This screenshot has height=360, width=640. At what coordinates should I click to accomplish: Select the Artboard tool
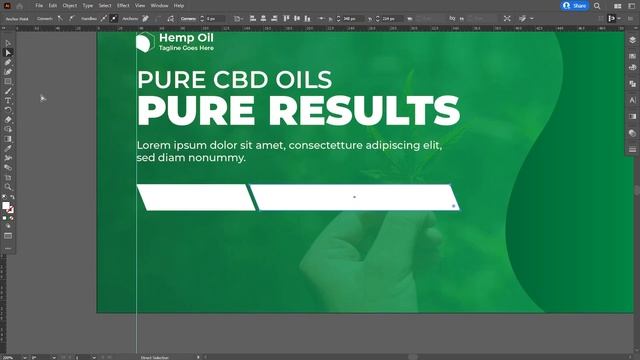pos(8,177)
